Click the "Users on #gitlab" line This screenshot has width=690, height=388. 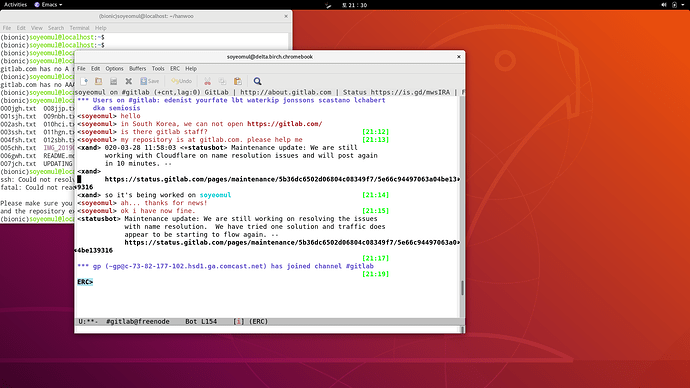point(231,100)
